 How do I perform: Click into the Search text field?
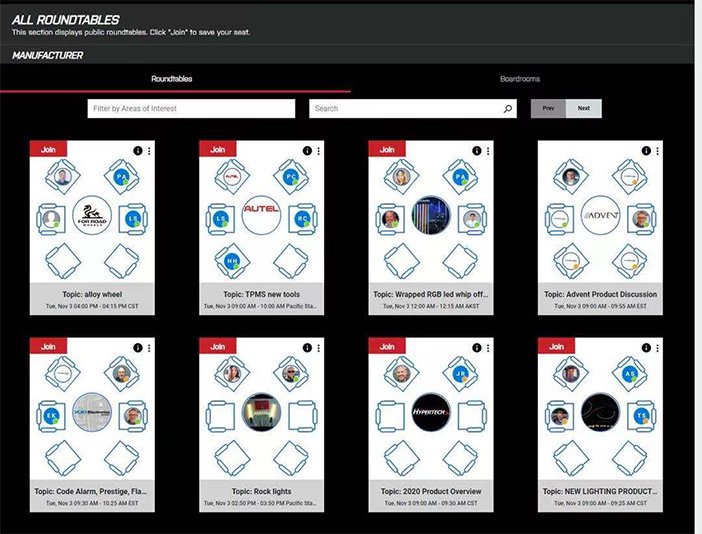[x=403, y=108]
